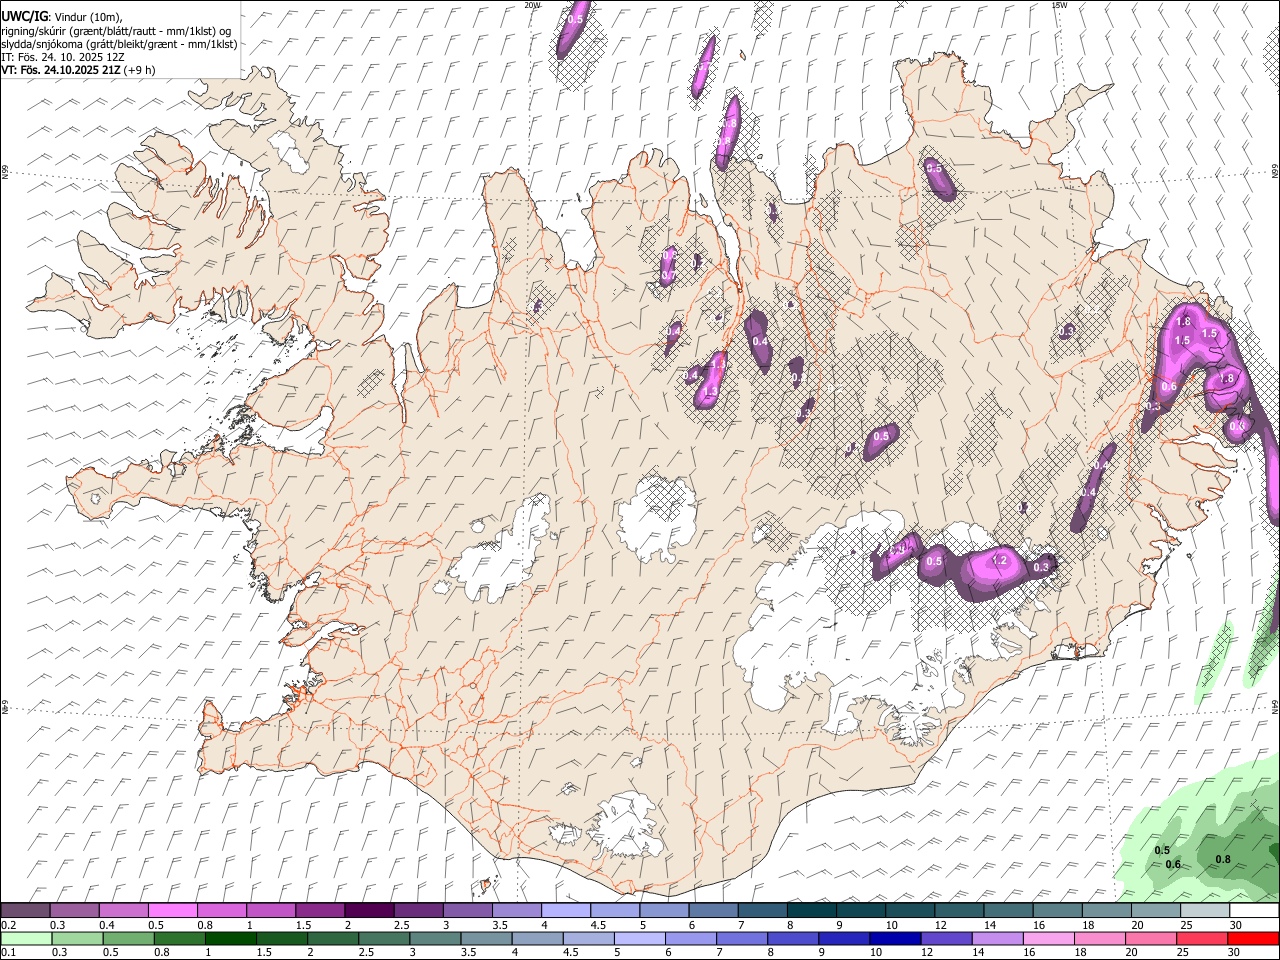Click the '20W' longitude label
1280x960 pixels.
[531, 5]
